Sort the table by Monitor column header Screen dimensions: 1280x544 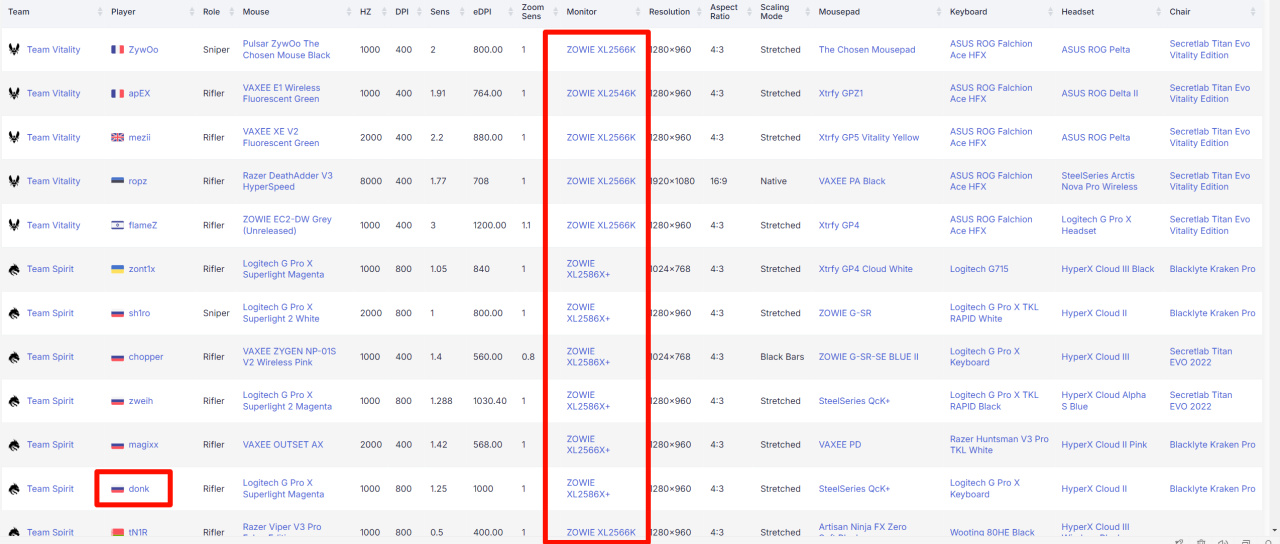pos(581,12)
